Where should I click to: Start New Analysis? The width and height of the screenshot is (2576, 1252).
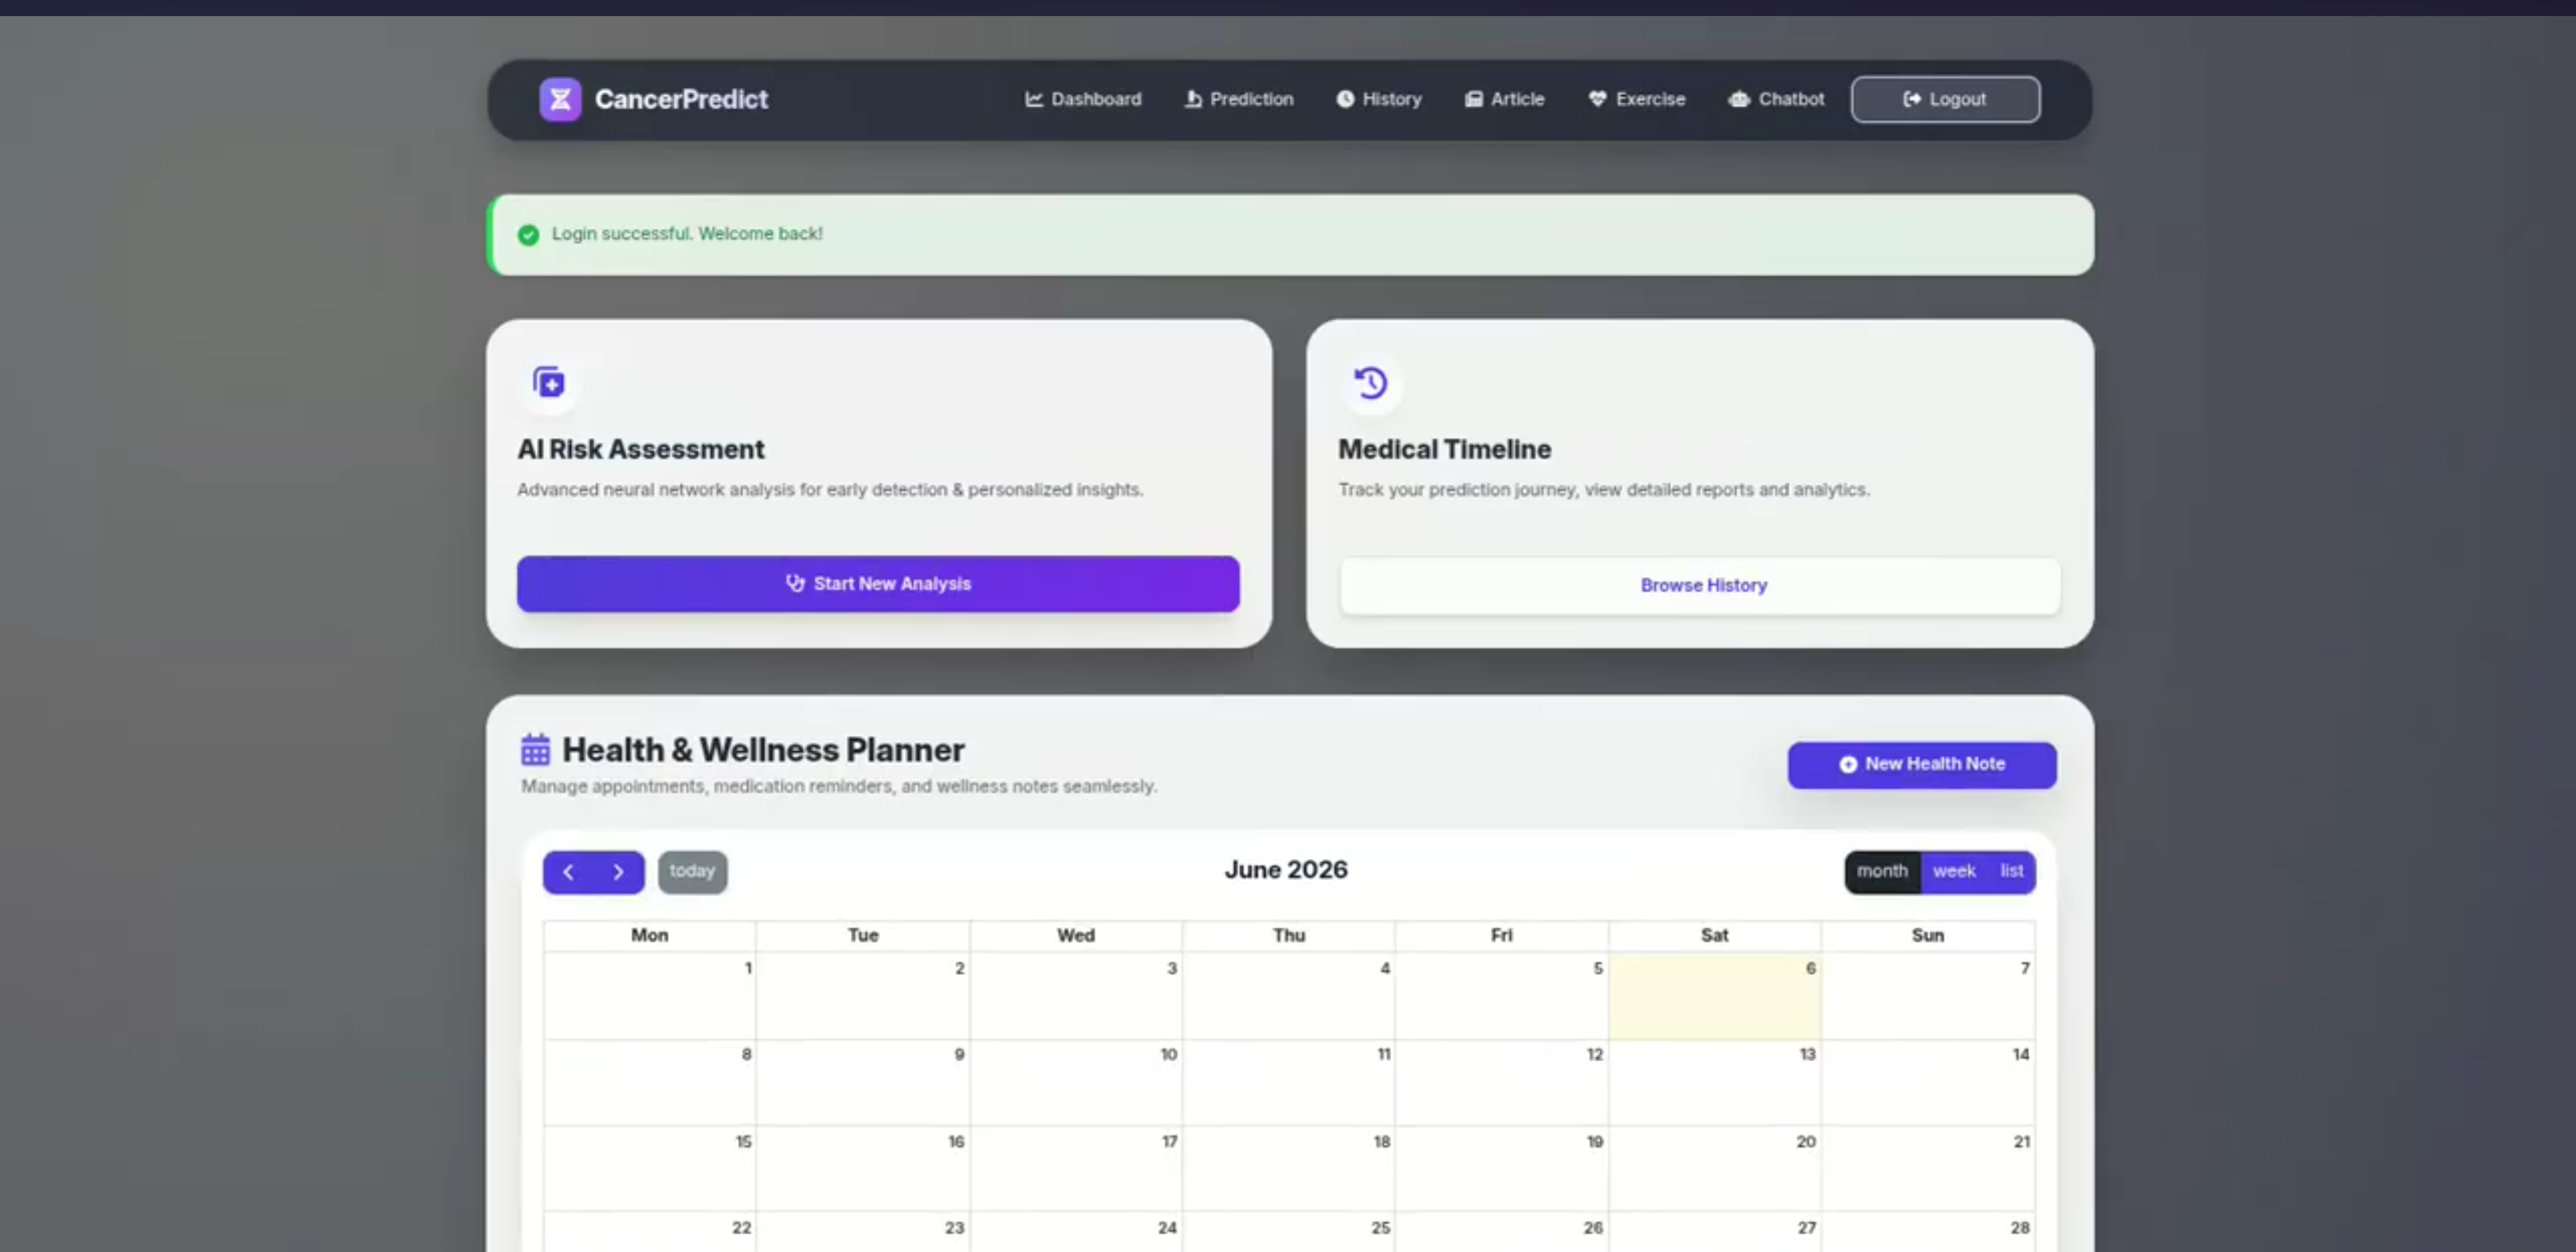[878, 584]
